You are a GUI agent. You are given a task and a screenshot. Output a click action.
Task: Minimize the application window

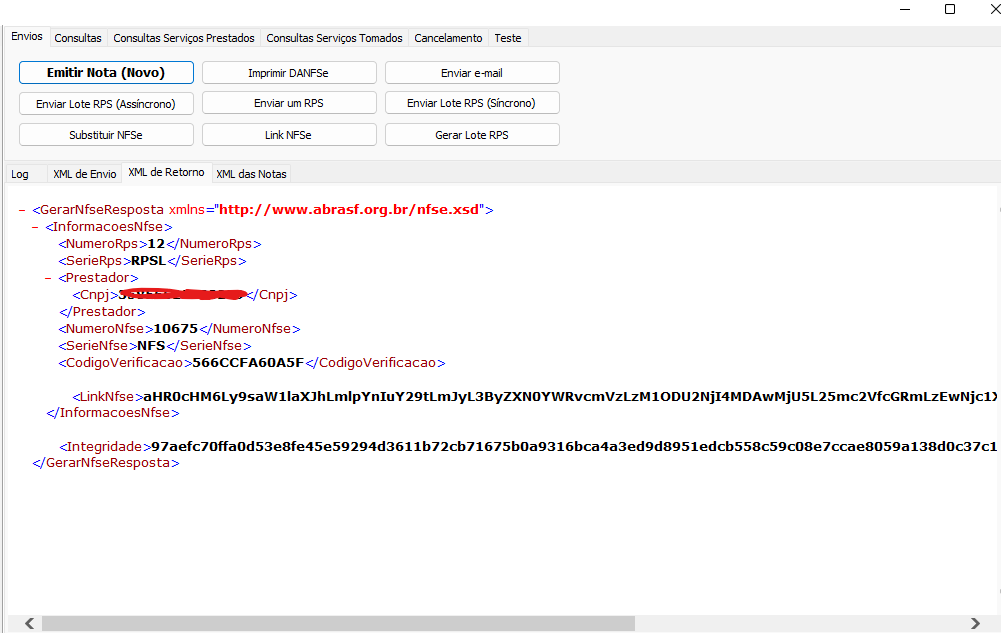tap(905, 9)
